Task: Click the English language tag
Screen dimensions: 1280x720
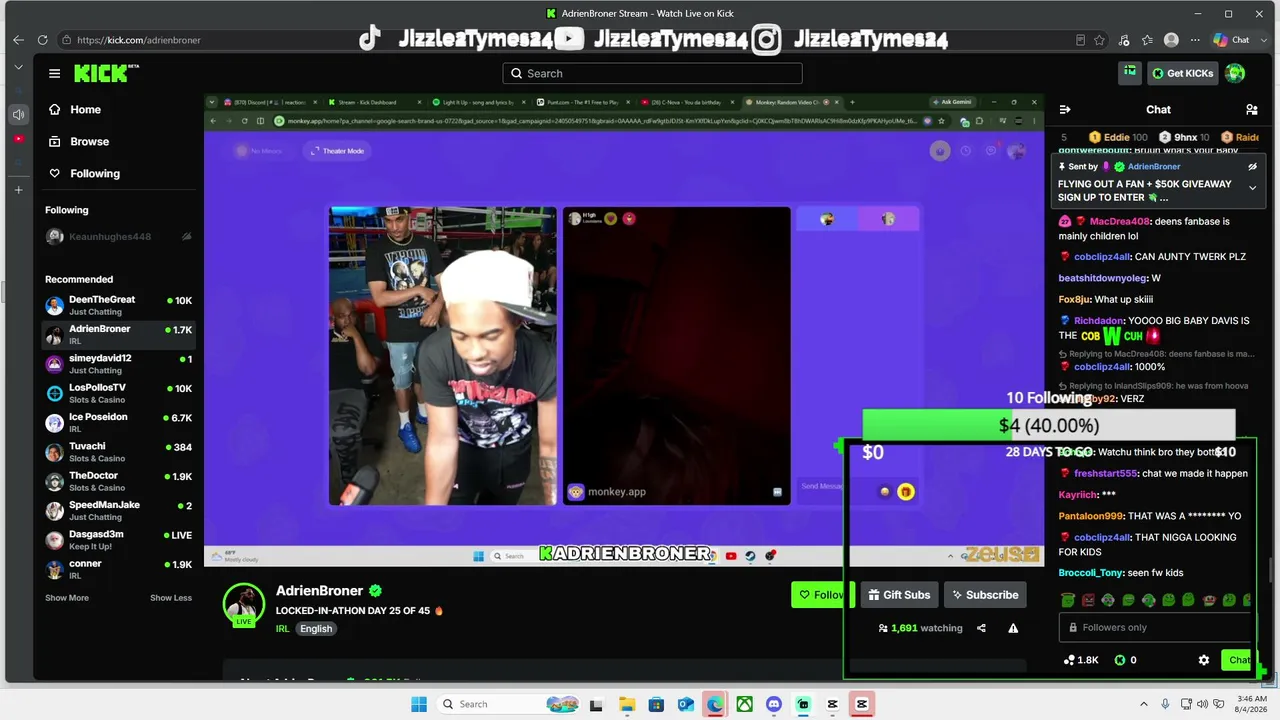Action: pyautogui.click(x=316, y=629)
